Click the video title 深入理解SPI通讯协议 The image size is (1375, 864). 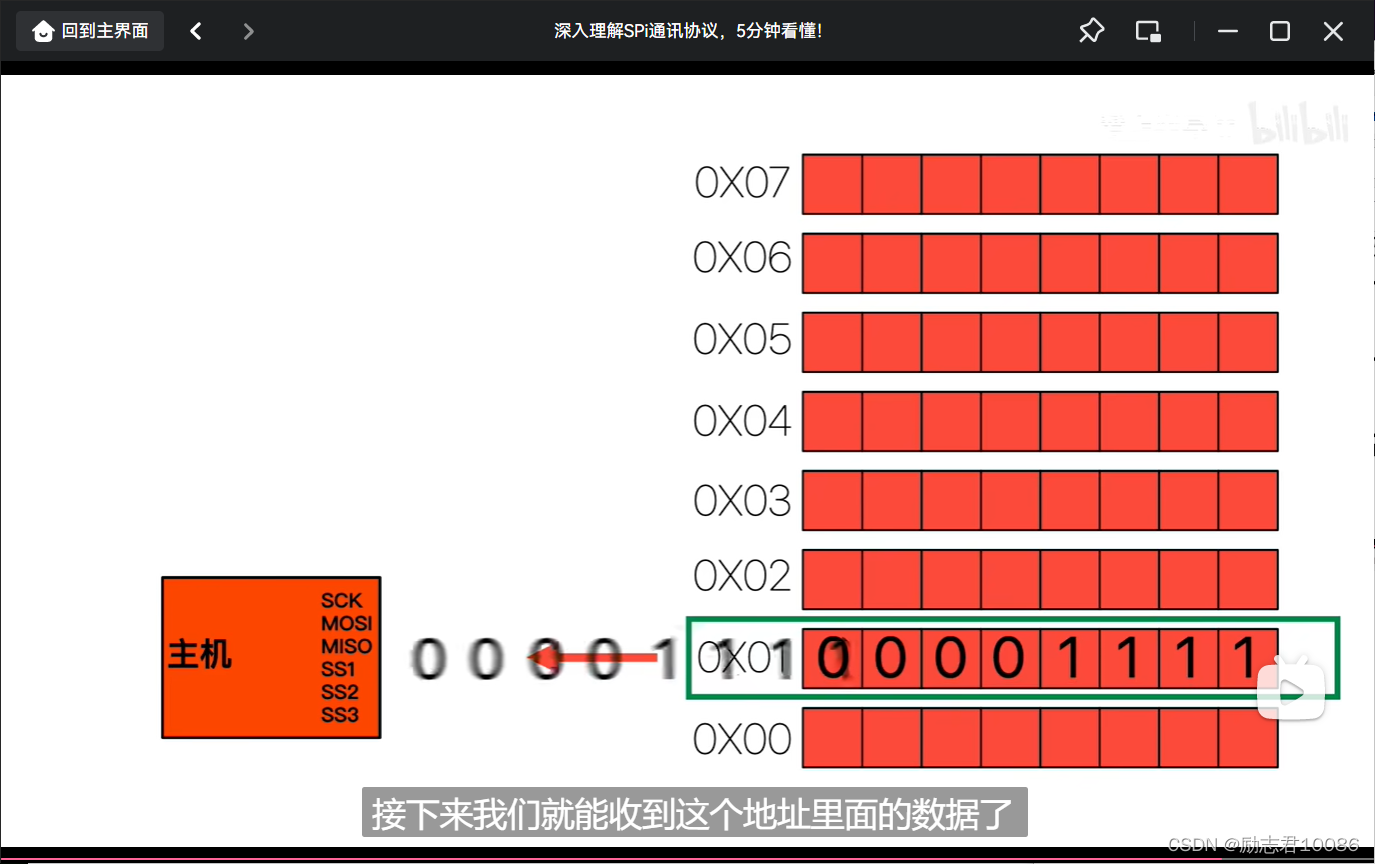point(688,31)
